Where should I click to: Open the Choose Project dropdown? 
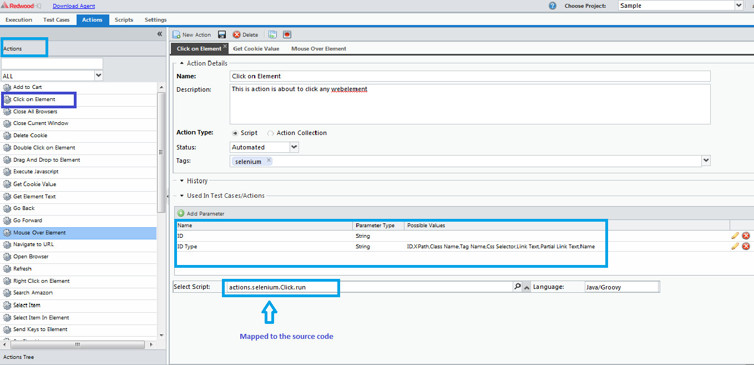pyautogui.click(x=739, y=6)
